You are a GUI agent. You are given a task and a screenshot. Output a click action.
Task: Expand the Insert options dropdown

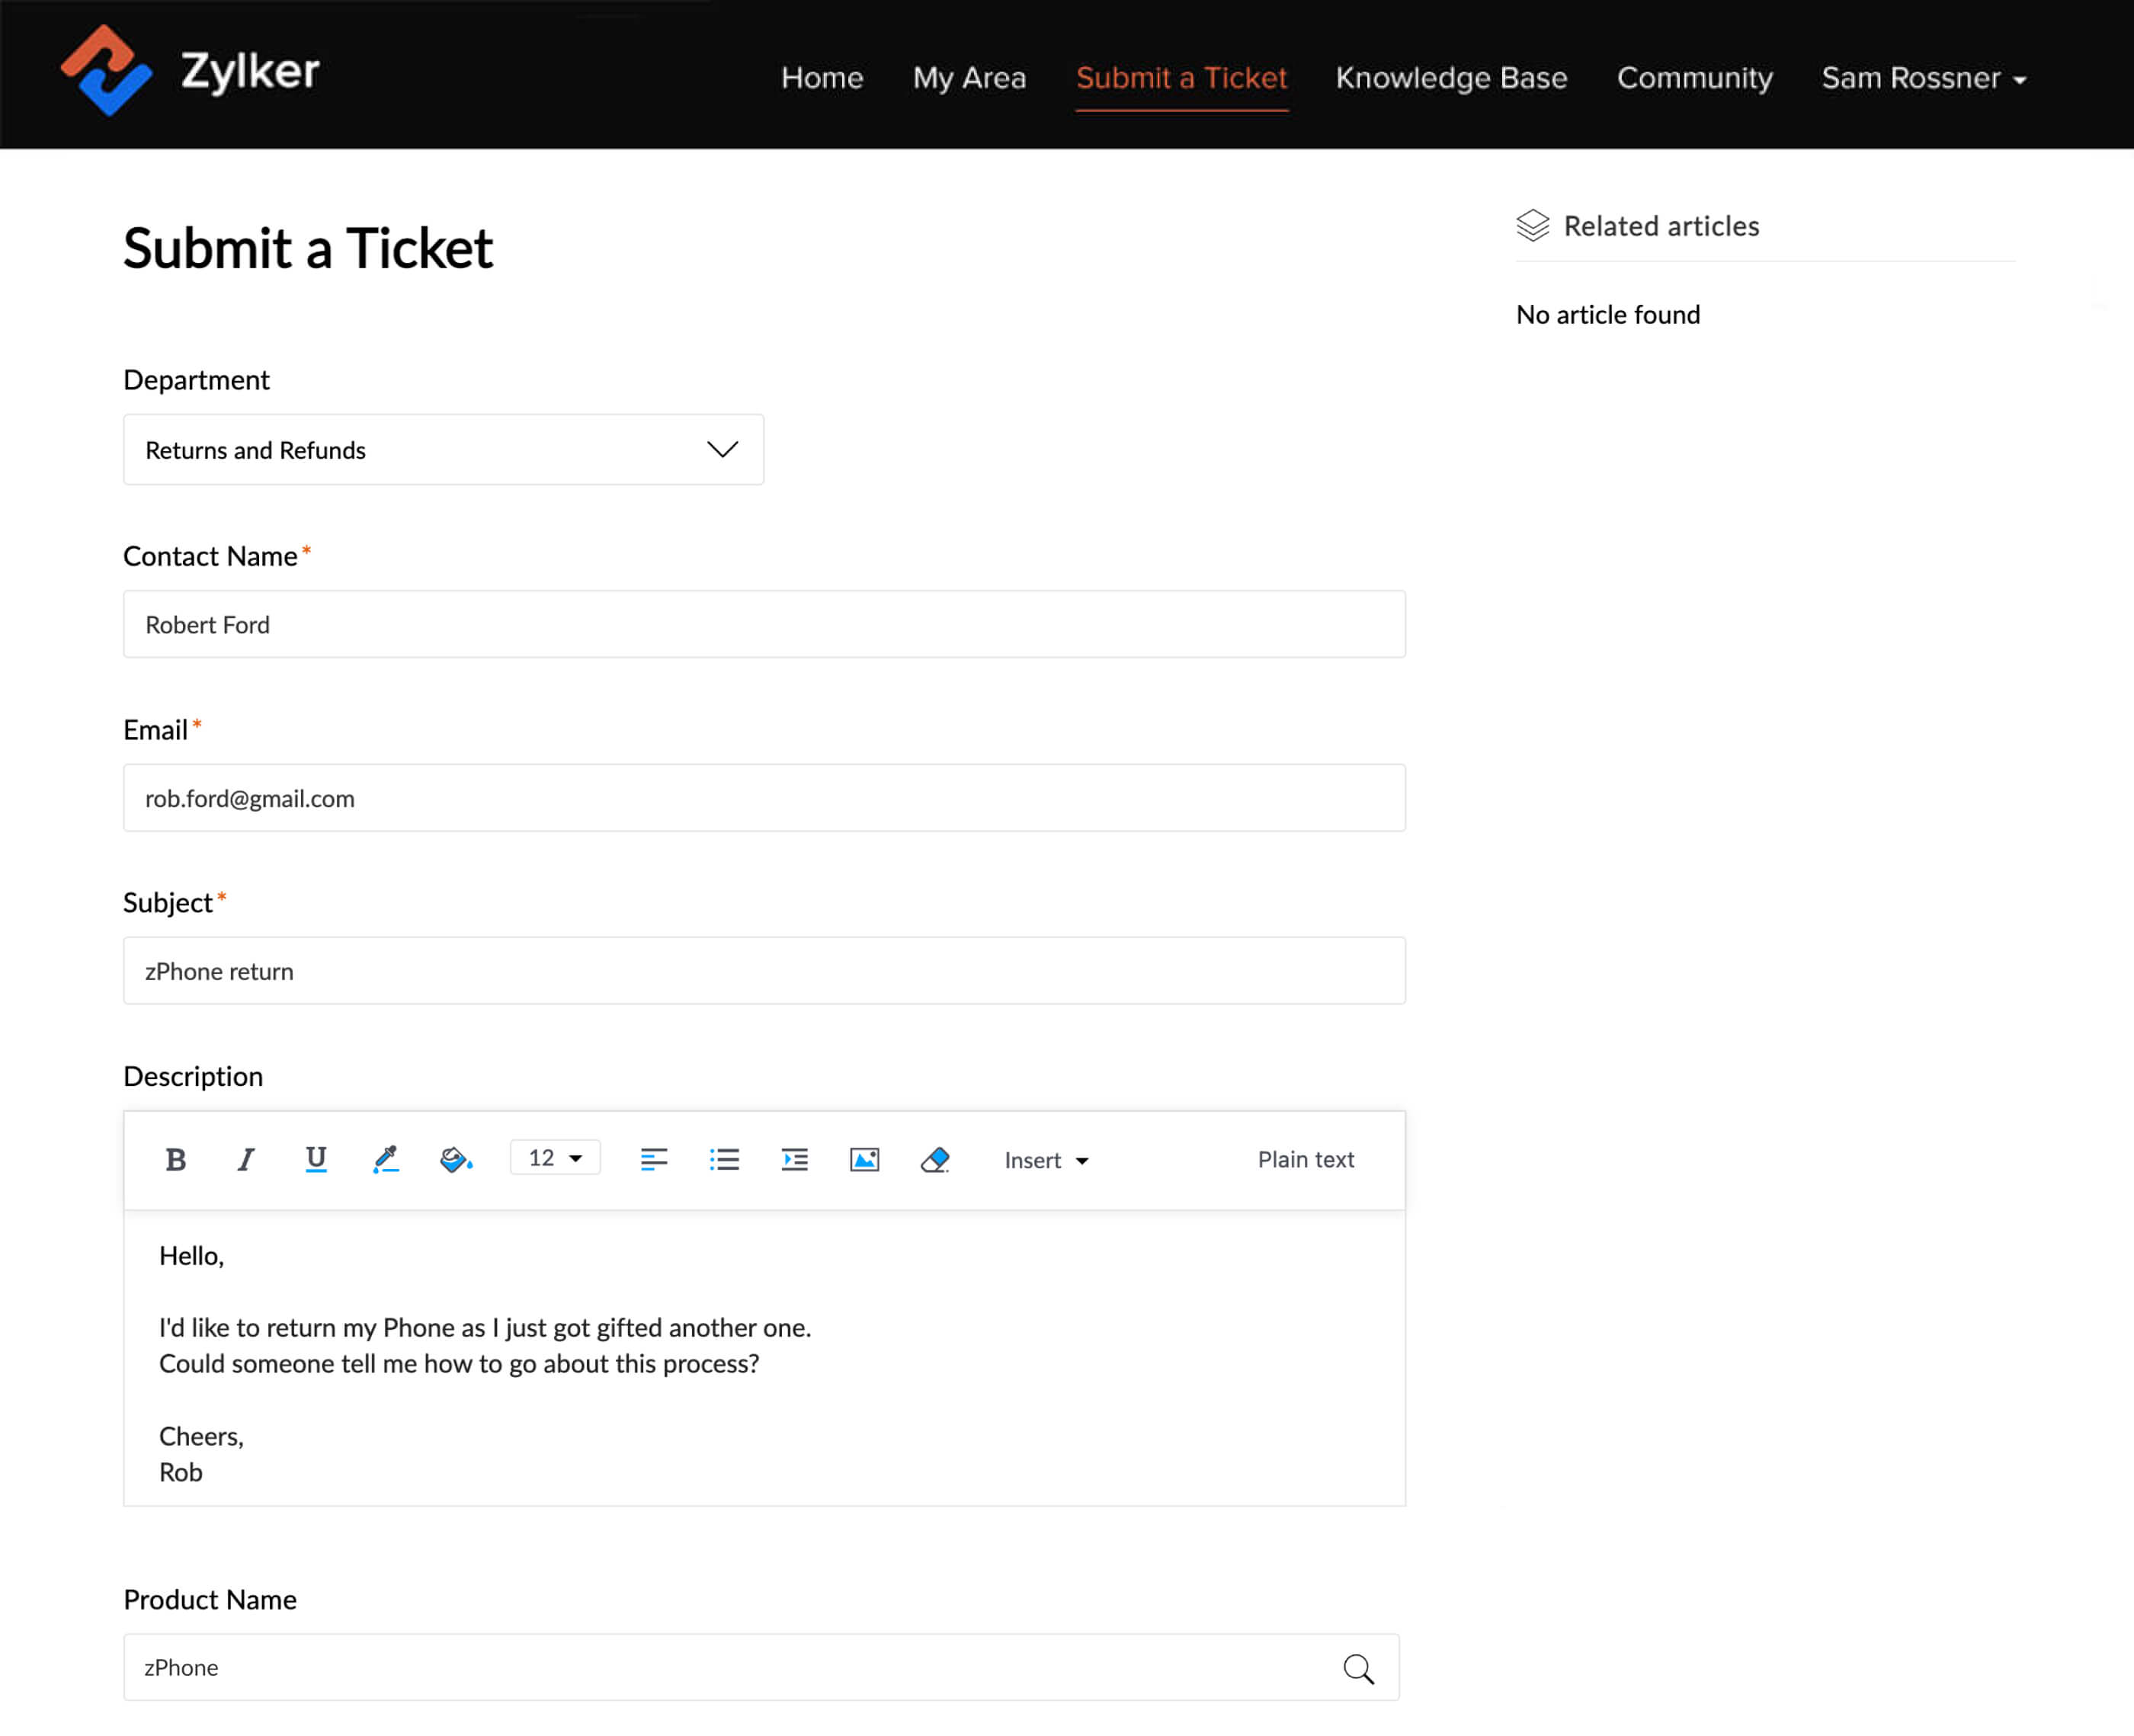point(1045,1161)
